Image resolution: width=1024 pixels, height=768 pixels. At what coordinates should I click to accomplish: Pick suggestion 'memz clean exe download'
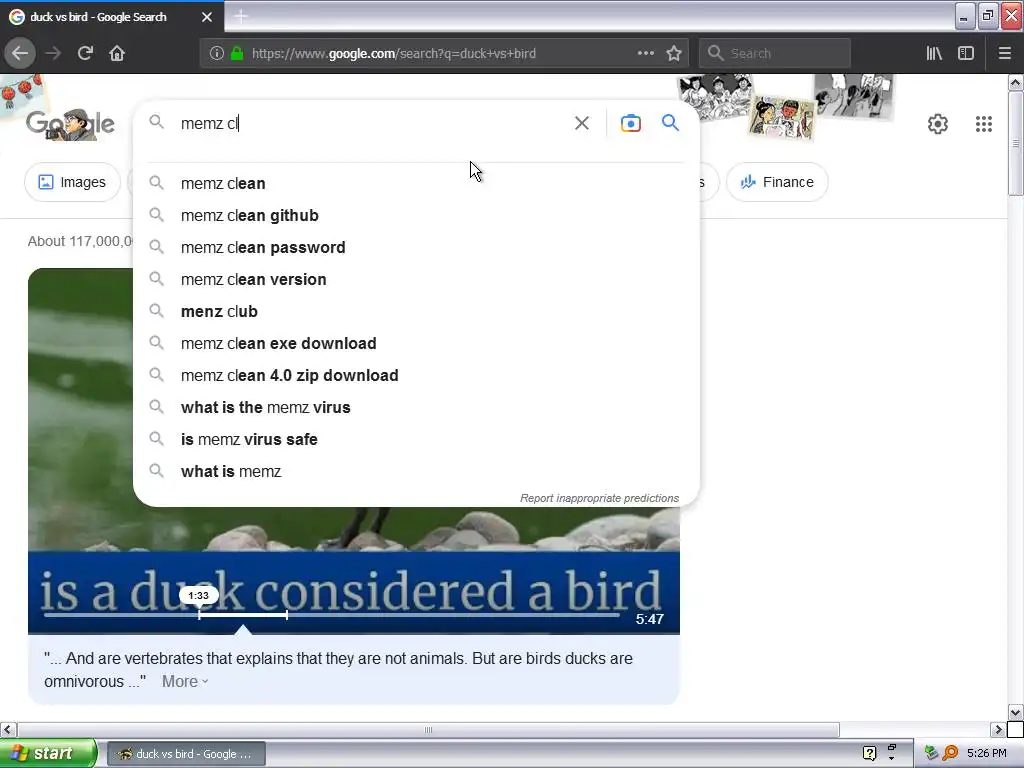(416, 344)
